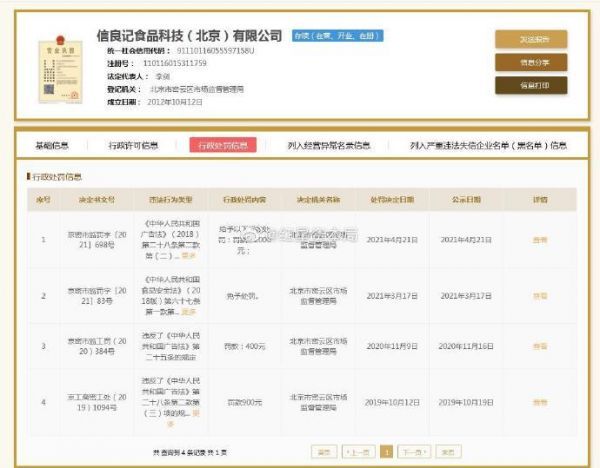Click penalty content 罚款900元 in row 4
The width and height of the screenshot is (600, 468).
(245, 402)
